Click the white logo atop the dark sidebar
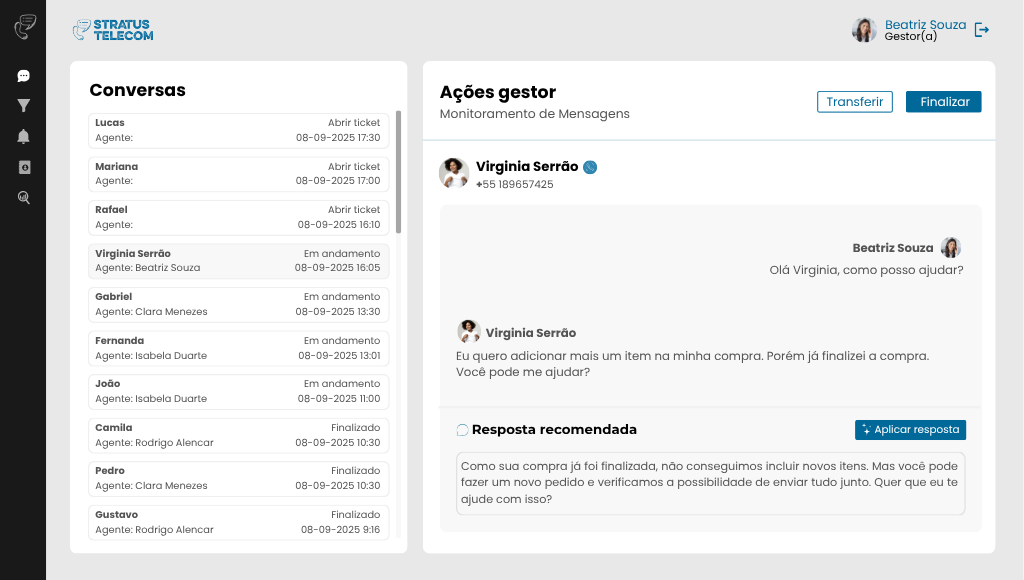Image resolution: width=1024 pixels, height=580 pixels. click(24, 27)
